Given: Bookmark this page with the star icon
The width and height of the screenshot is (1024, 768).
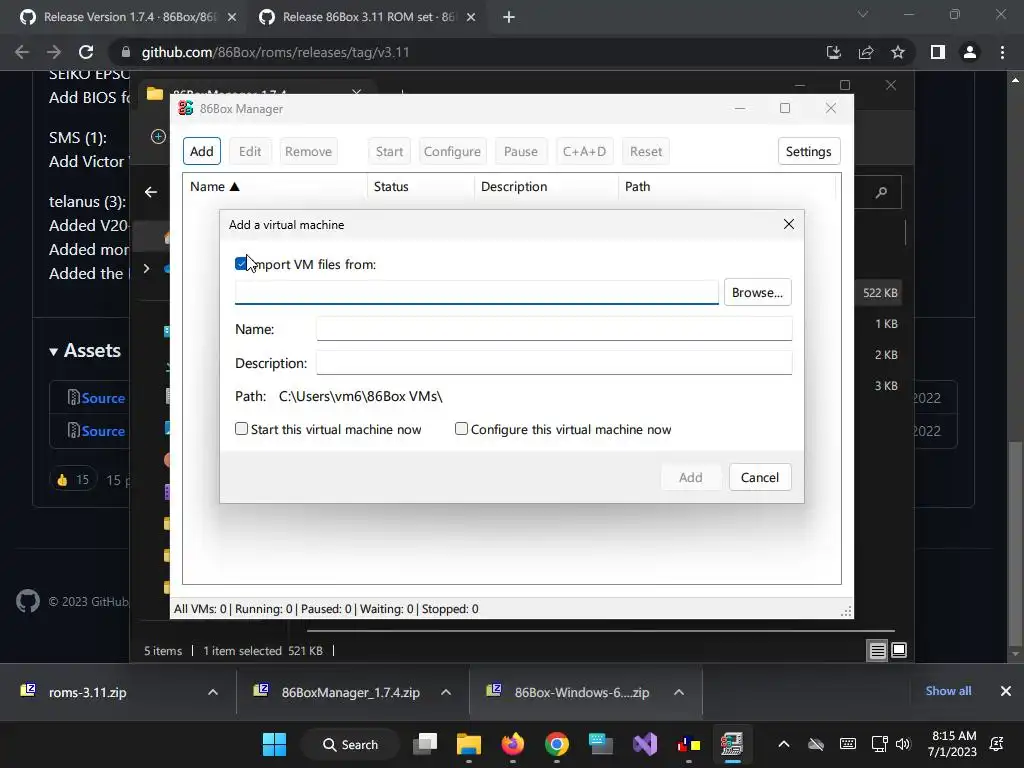Looking at the screenshot, I should 898,52.
